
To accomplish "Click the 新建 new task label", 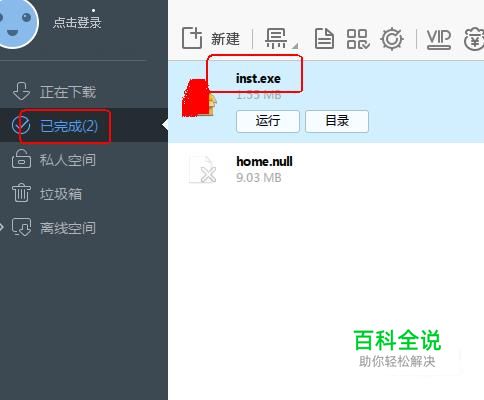I will [225, 39].
